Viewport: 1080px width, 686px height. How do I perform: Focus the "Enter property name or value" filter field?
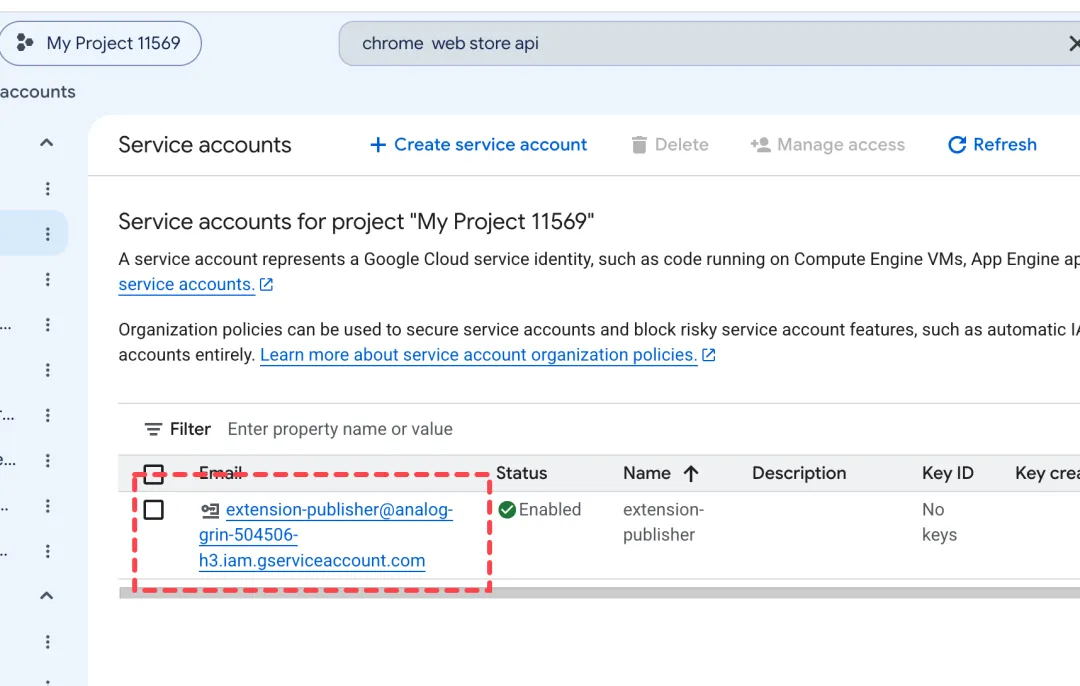click(340, 429)
